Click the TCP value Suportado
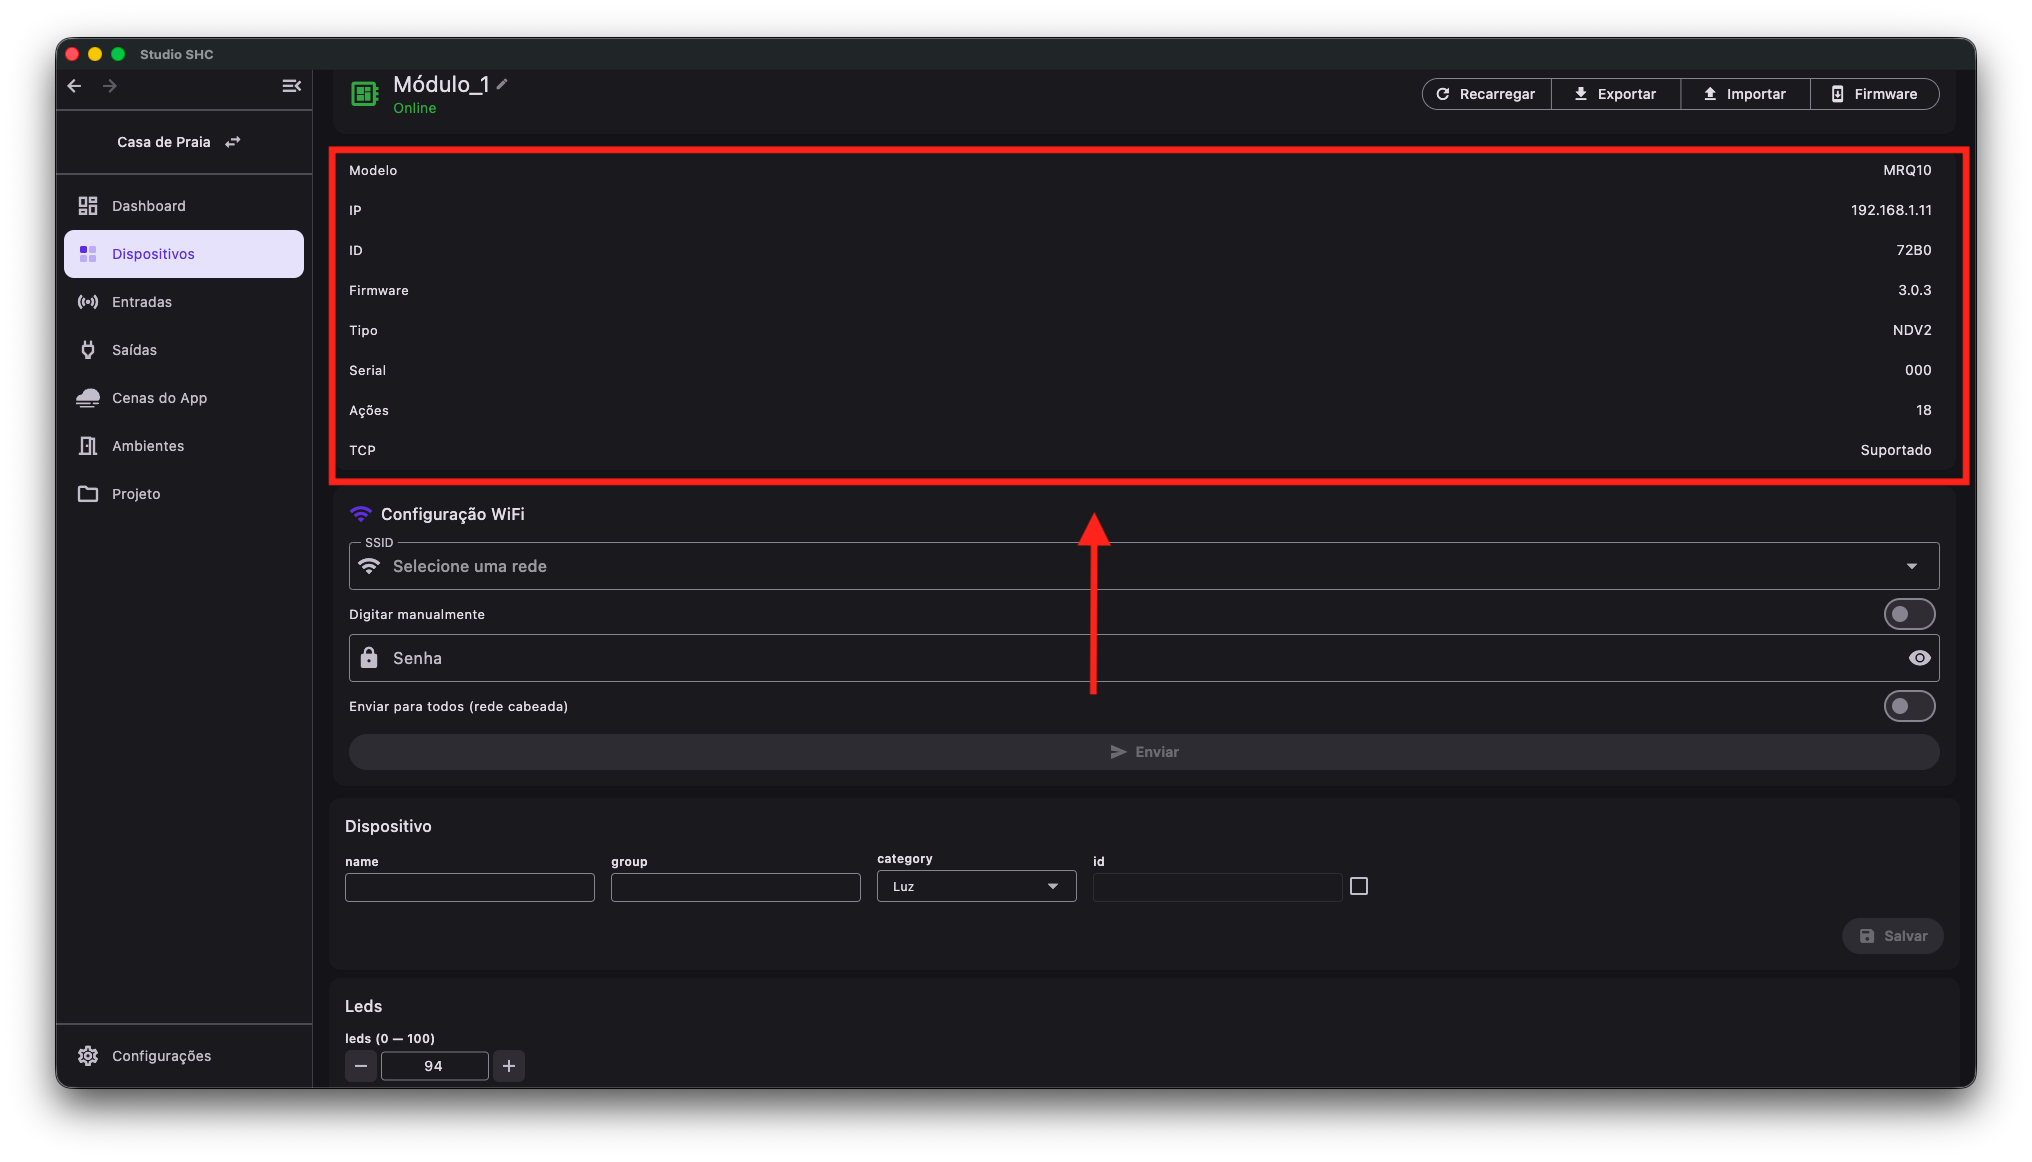Viewport: 2032px width, 1162px height. (x=1896, y=450)
